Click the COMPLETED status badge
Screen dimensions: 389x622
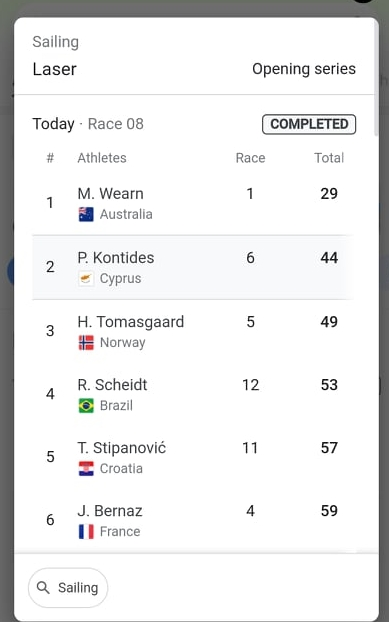tap(309, 124)
